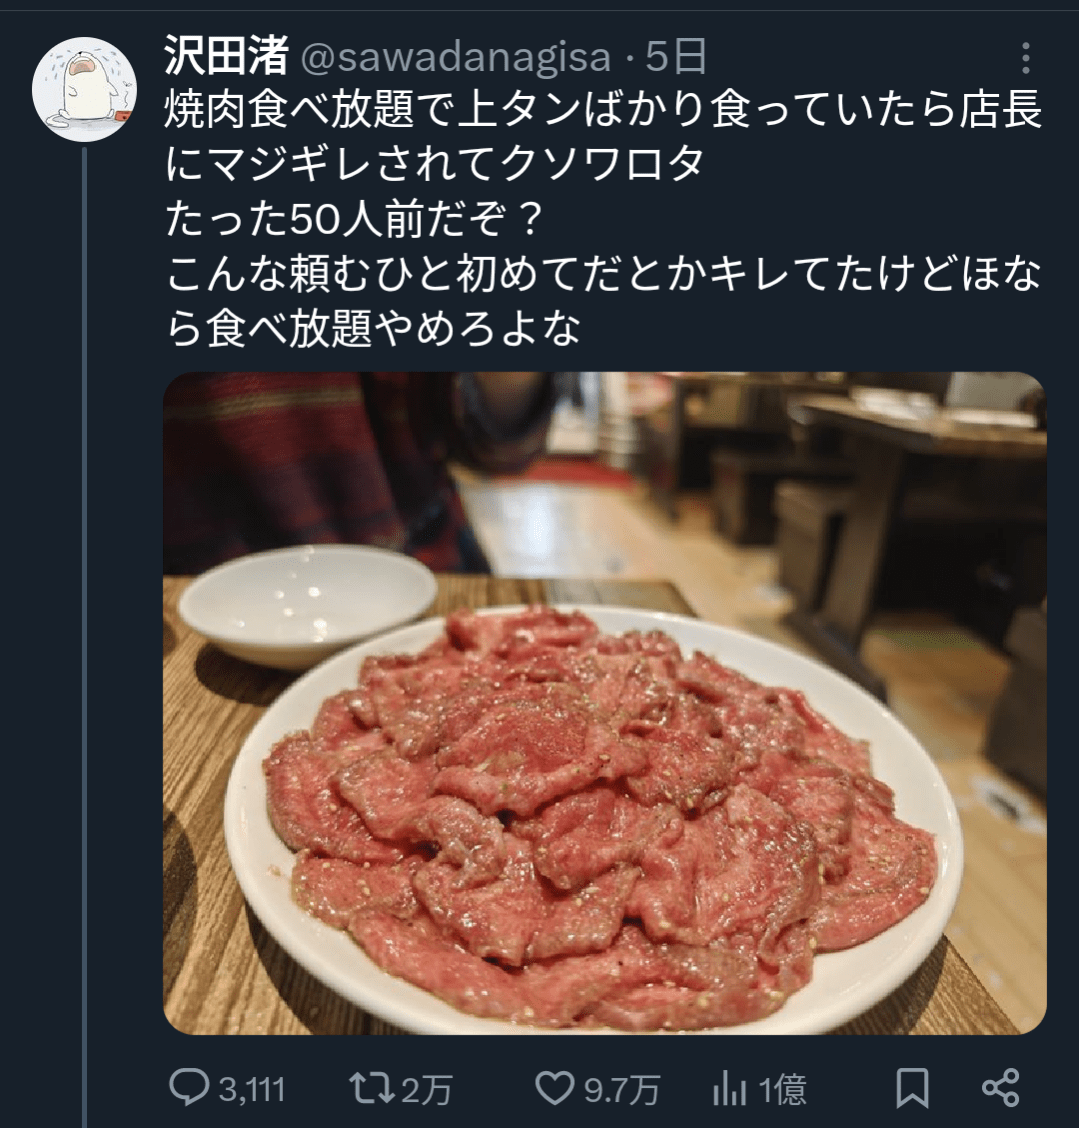Open profile via display name 沢田渚
This screenshot has height=1128, width=1079.
click(226, 58)
